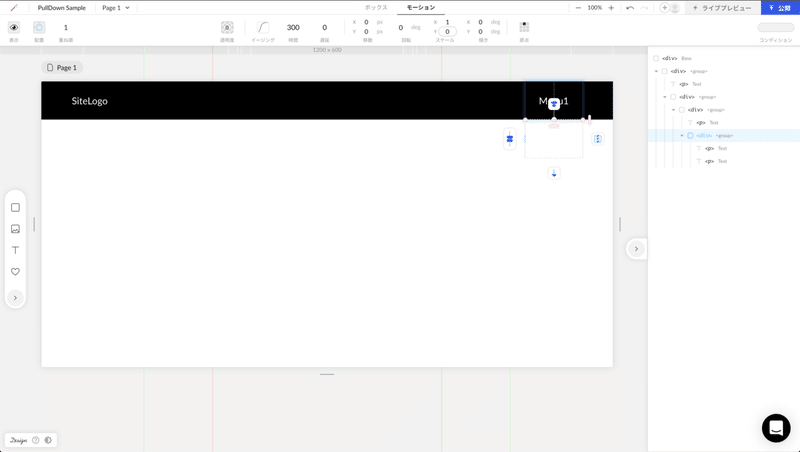Collapse the second-level group div
The image size is (800, 452).
click(x=665, y=97)
